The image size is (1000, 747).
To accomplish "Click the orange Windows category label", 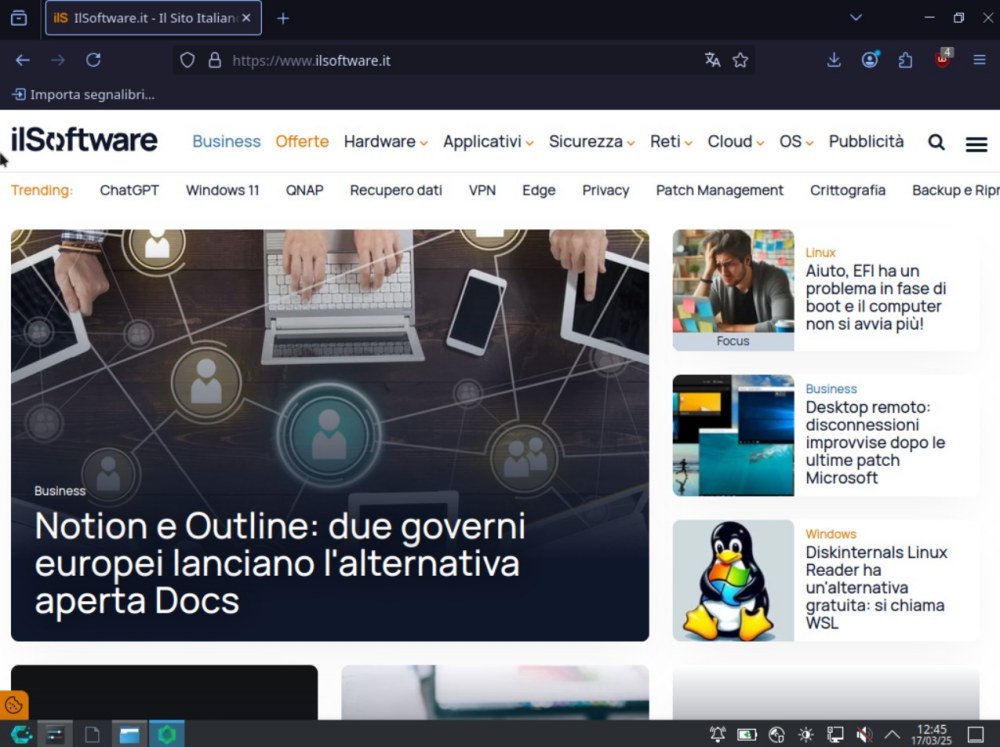I will click(831, 534).
